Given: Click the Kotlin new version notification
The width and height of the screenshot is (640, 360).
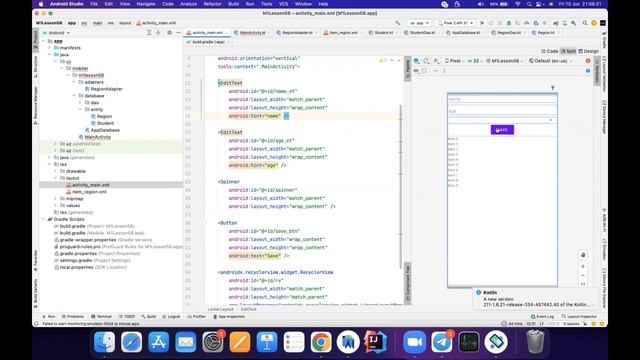Looking at the screenshot, I should pyautogui.click(x=536, y=299).
